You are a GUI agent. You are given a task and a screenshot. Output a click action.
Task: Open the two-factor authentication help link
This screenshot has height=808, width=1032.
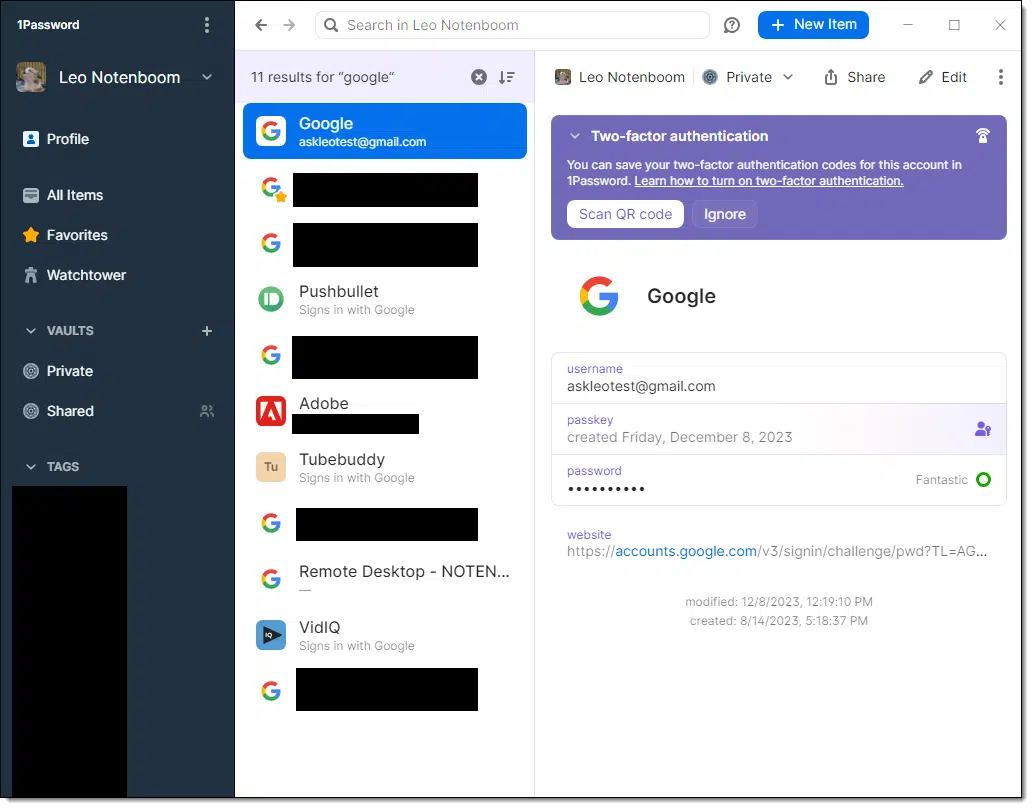[769, 181]
